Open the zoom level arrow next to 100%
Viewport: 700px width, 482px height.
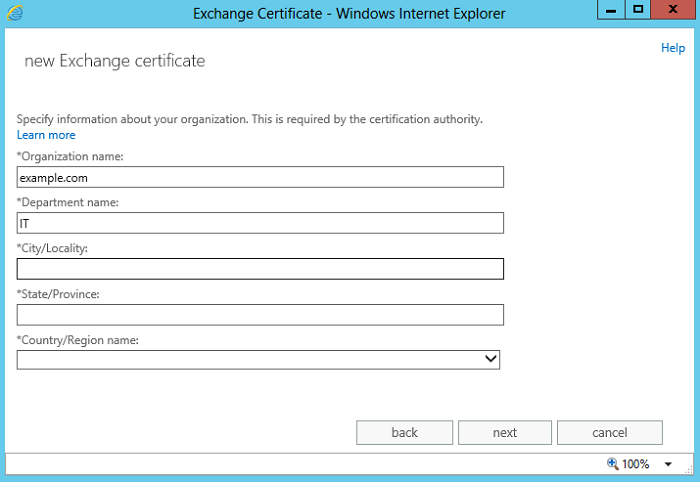pos(668,464)
